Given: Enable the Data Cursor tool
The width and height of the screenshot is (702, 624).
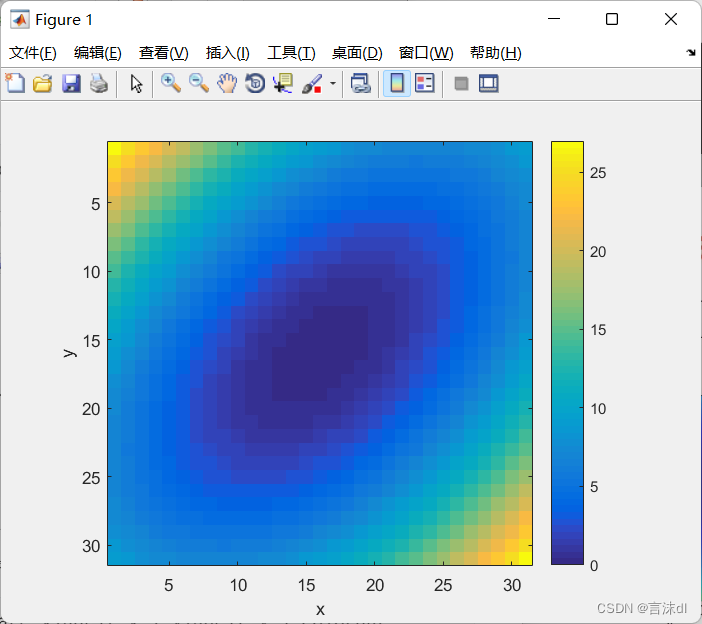Looking at the screenshot, I should [x=283, y=84].
